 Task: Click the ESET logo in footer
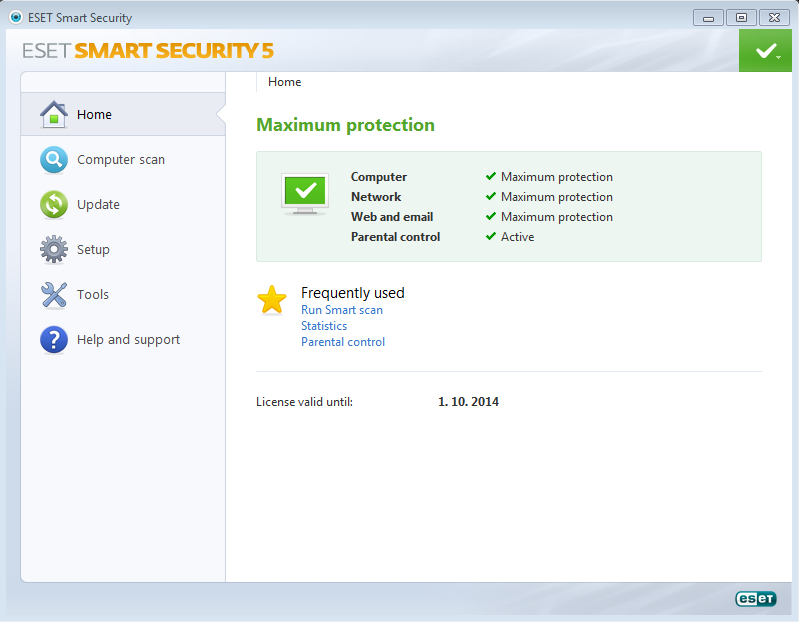756,599
